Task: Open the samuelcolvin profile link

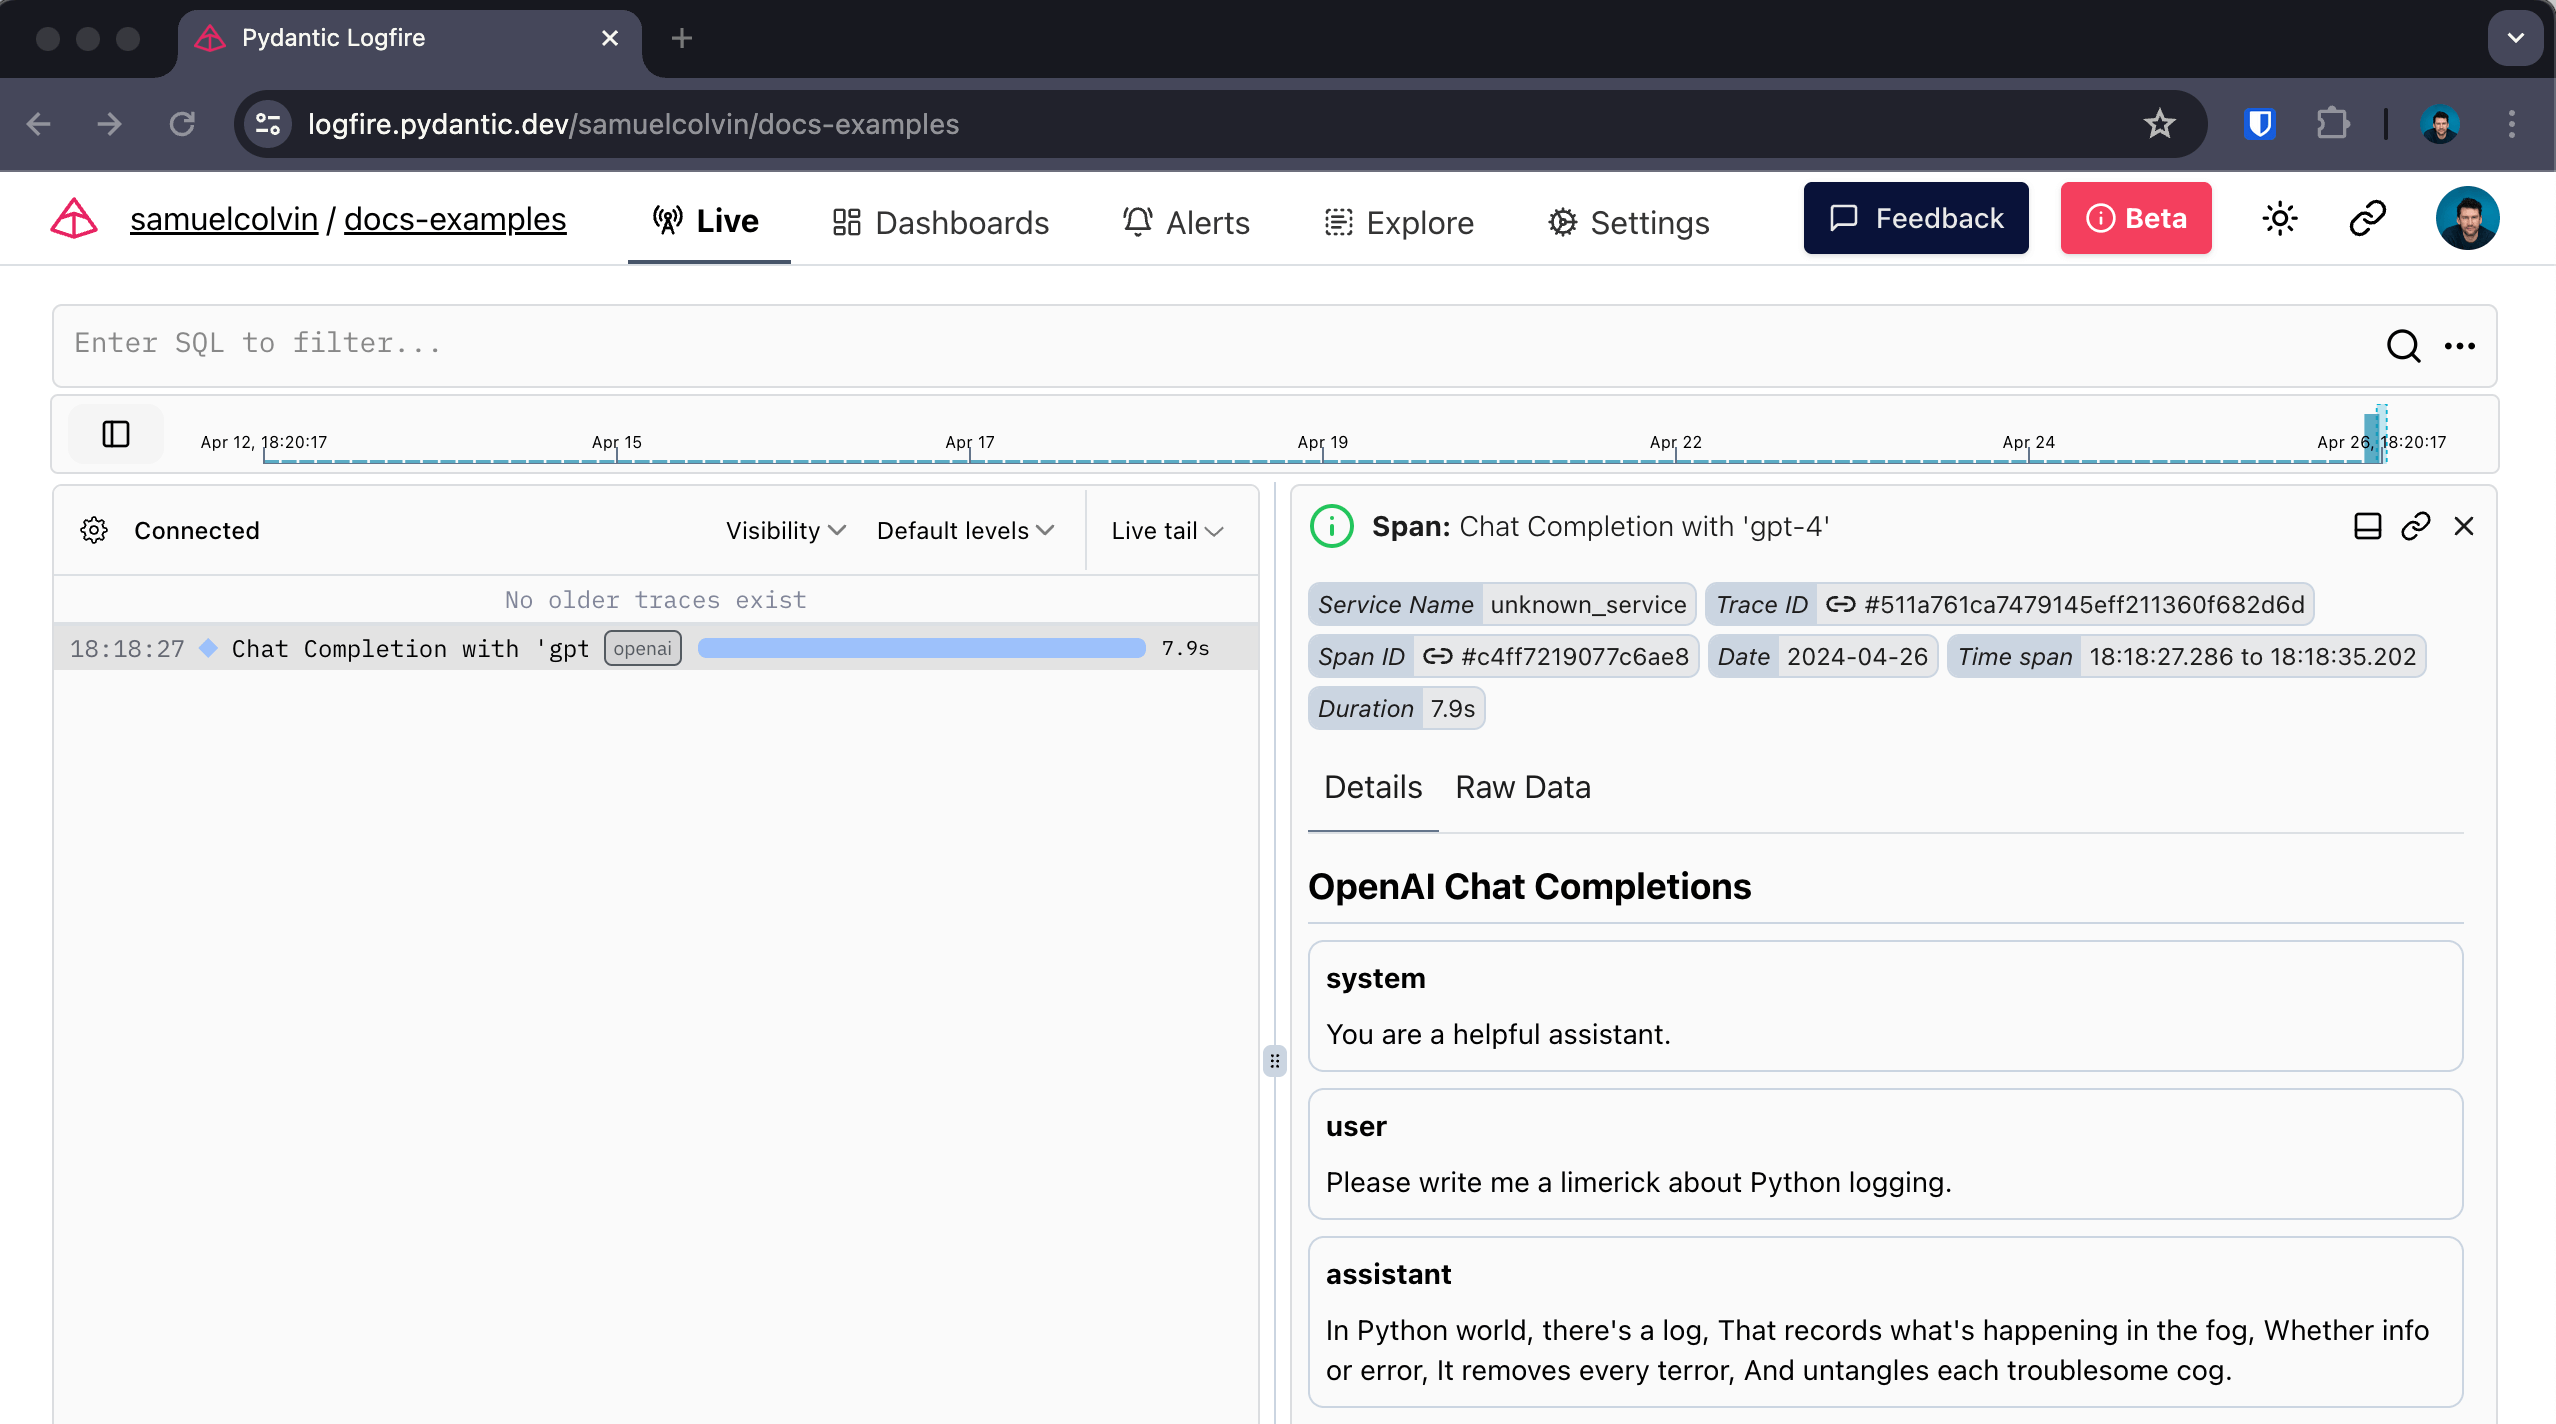Action: tap(223, 218)
